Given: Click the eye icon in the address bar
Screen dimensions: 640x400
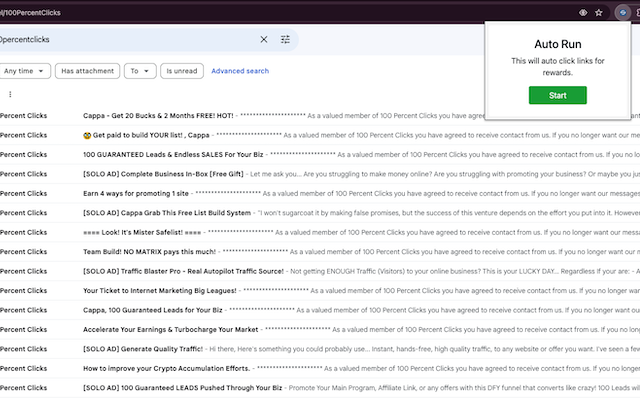Looking at the screenshot, I should (x=583, y=13).
